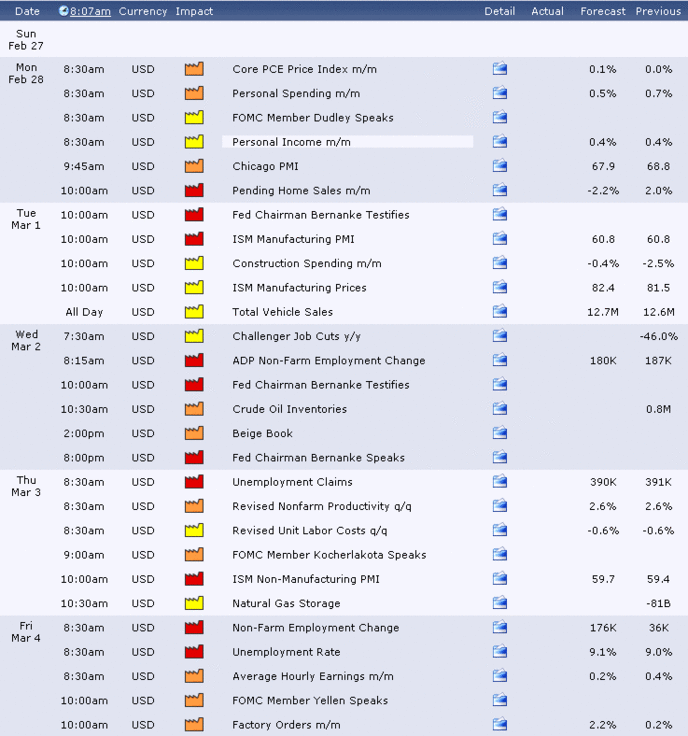Click the clock icon beside 8:07am
688x736 pixels.
(64, 11)
